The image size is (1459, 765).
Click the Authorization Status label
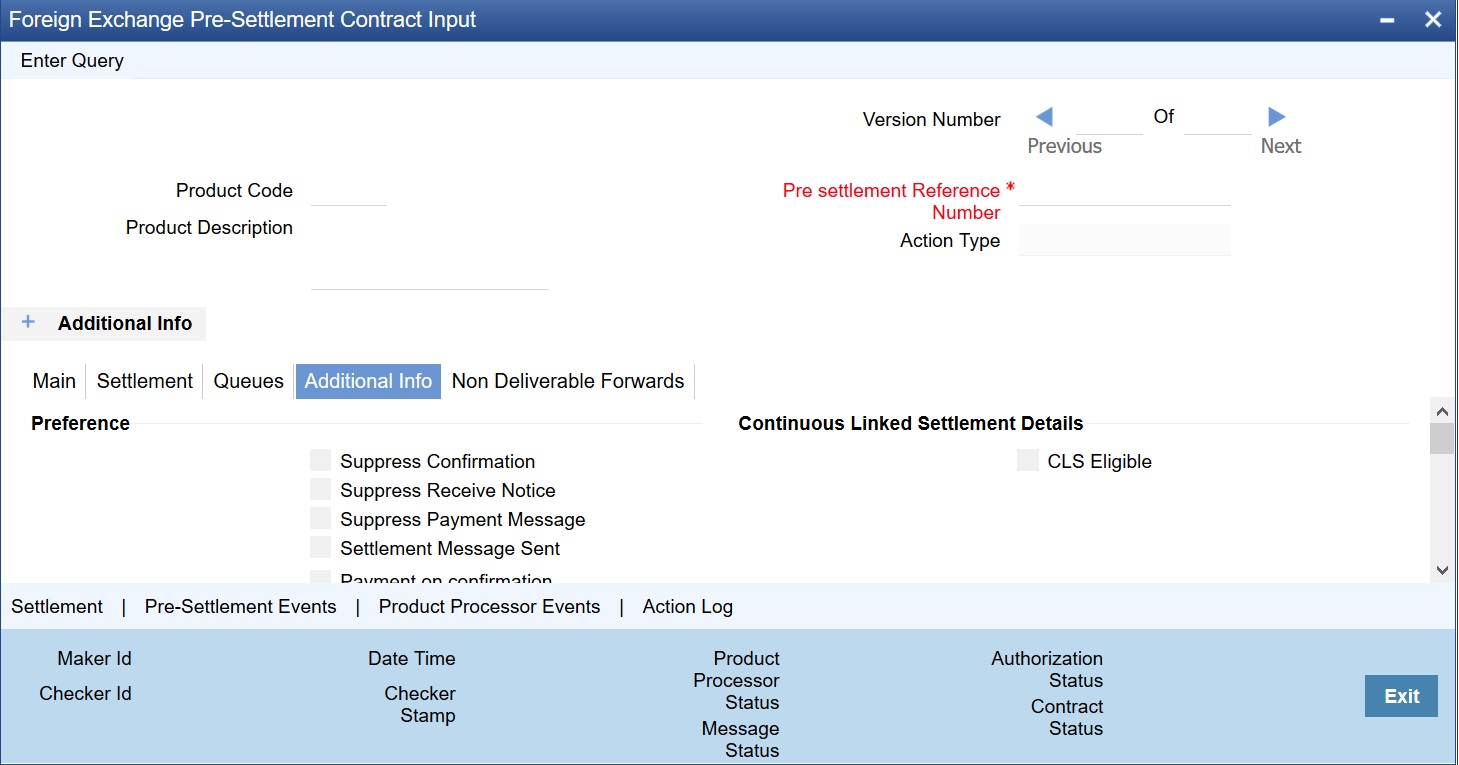pos(1047,669)
